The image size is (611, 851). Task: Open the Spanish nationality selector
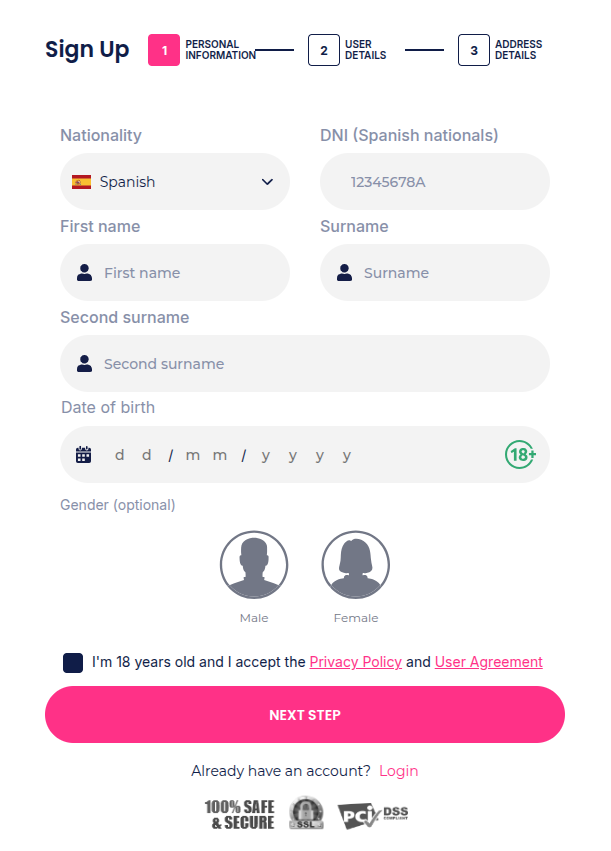(175, 181)
